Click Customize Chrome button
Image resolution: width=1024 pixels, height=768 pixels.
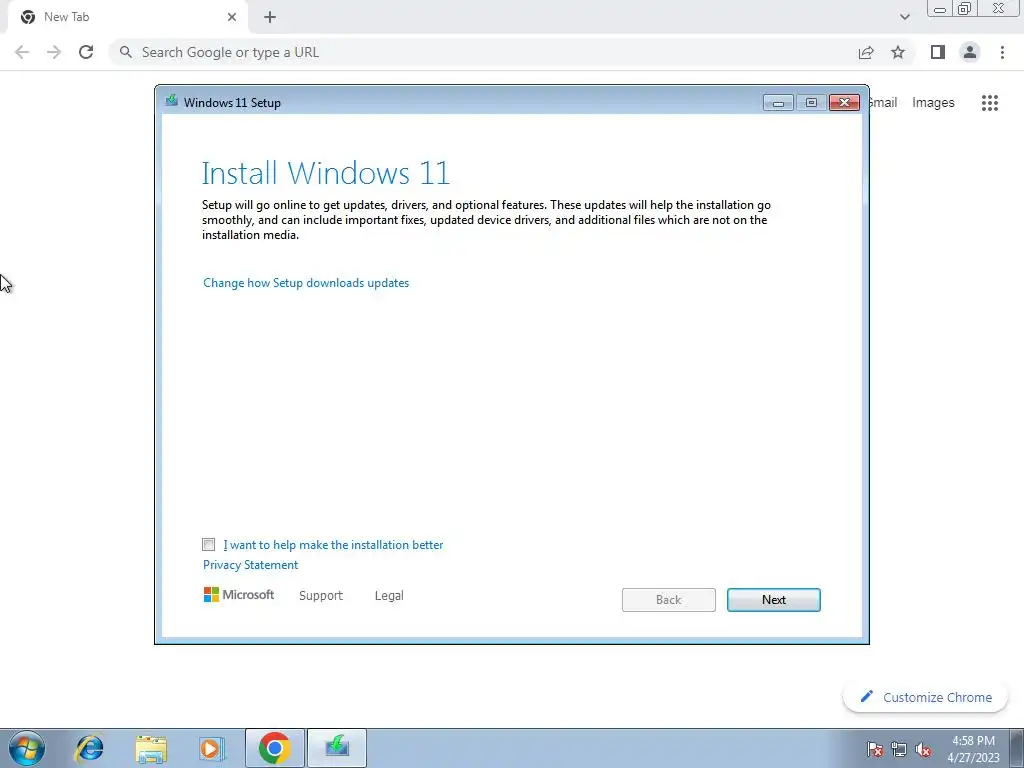click(x=925, y=697)
